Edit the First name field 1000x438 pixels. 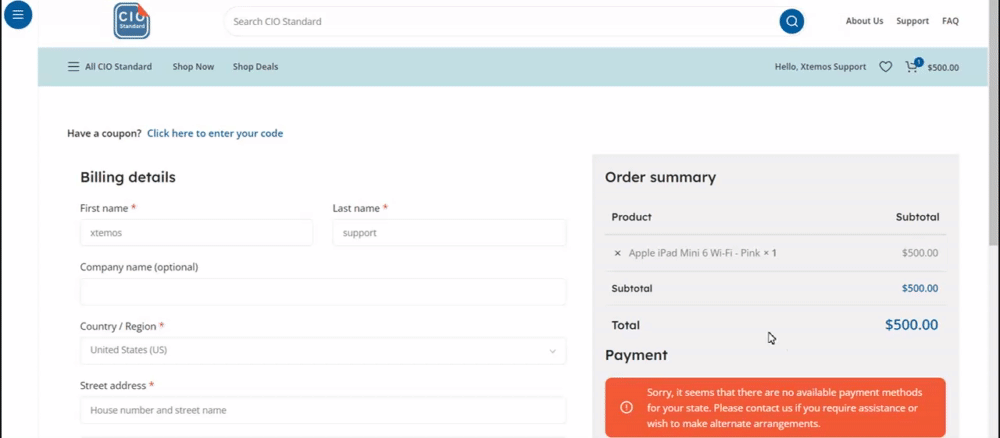tap(196, 233)
